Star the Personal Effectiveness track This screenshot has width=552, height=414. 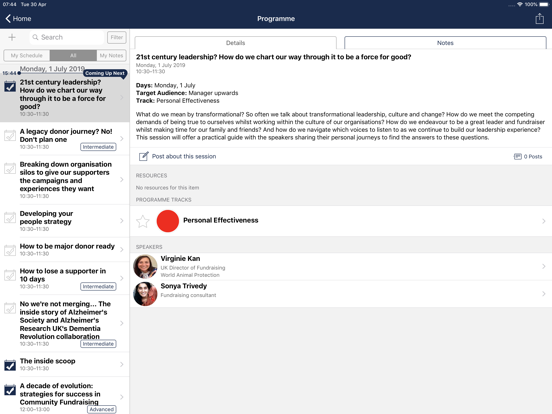pos(143,221)
